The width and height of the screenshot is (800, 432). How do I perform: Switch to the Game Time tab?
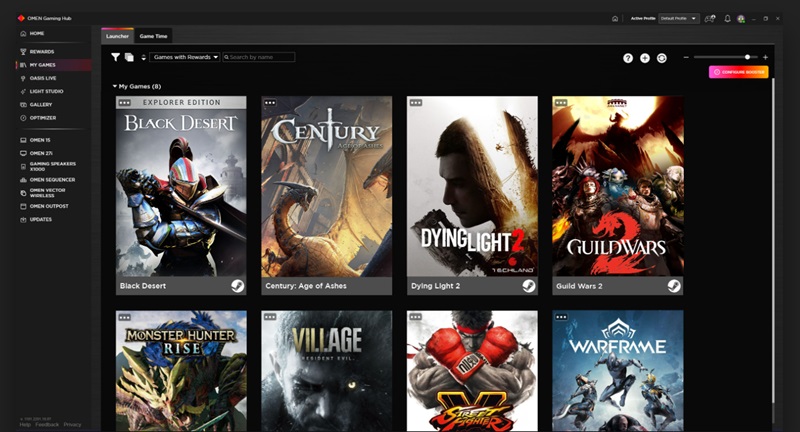(x=153, y=36)
